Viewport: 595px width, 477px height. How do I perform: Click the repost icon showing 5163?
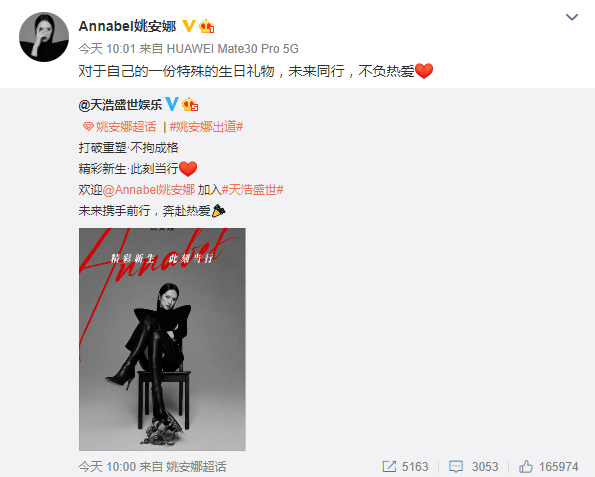[x=389, y=466]
